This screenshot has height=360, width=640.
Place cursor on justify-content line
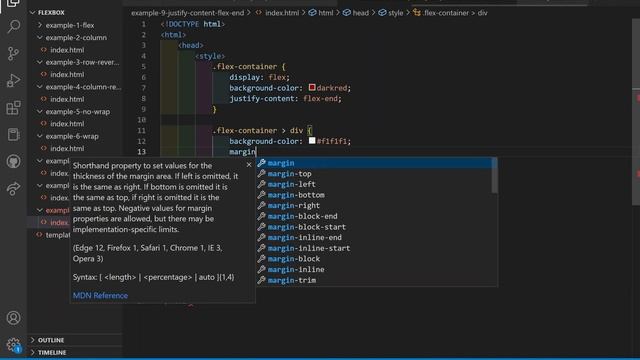(285, 98)
